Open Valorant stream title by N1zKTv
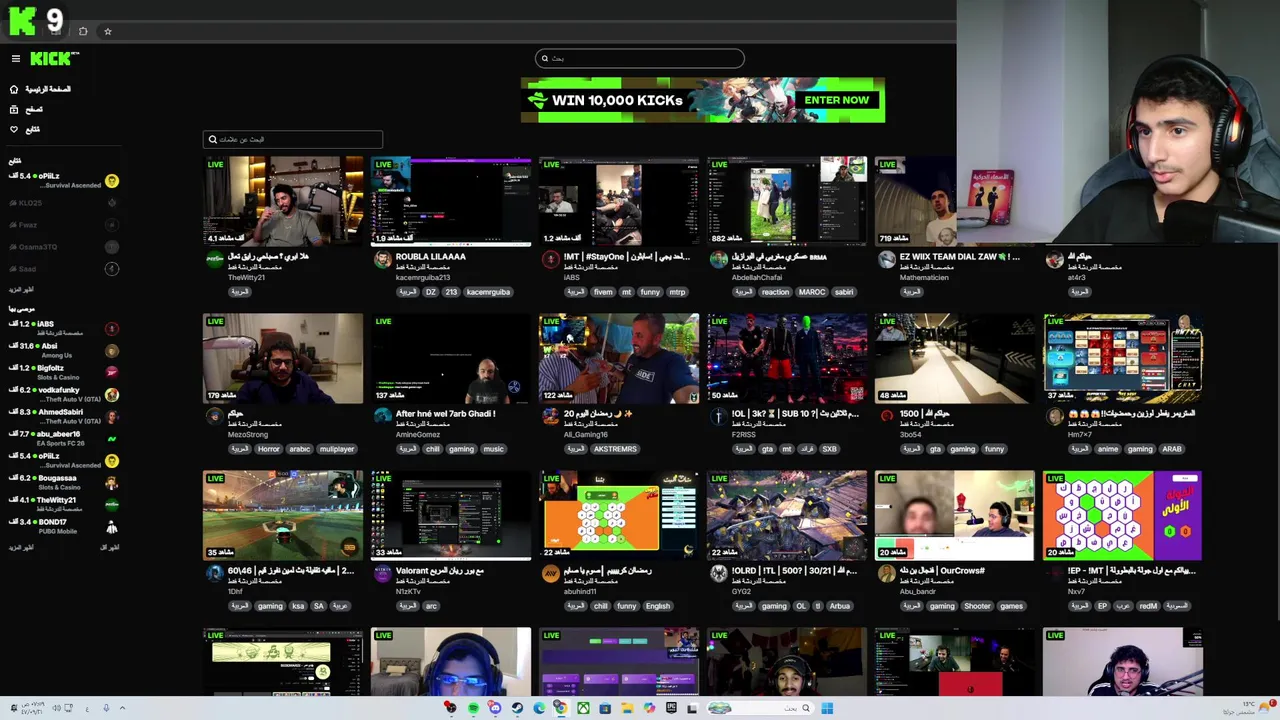The height and width of the screenshot is (720, 1280). click(x=439, y=570)
